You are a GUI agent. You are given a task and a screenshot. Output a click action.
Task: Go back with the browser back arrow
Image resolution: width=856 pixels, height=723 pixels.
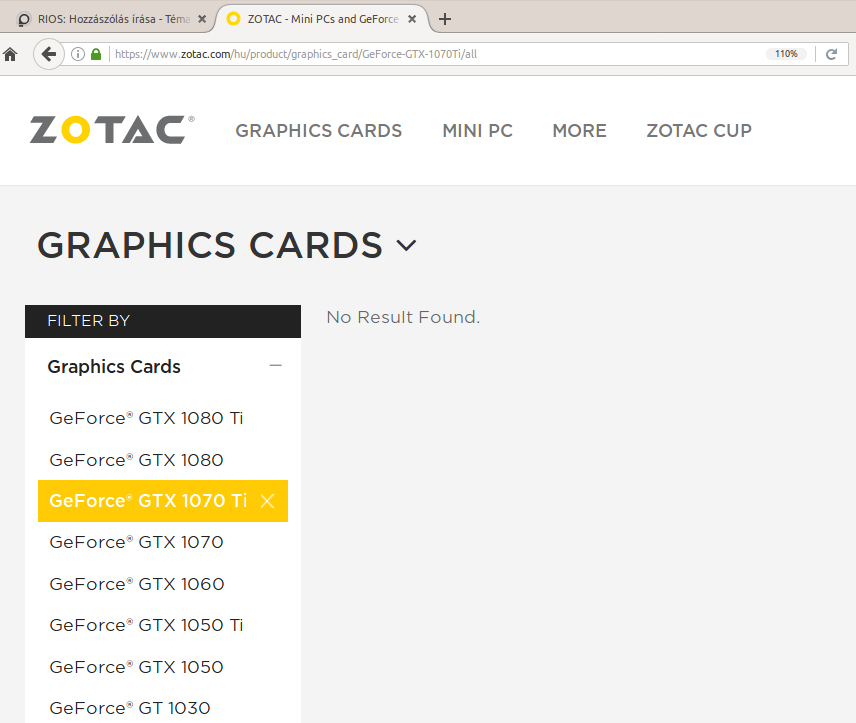pyautogui.click(x=49, y=54)
